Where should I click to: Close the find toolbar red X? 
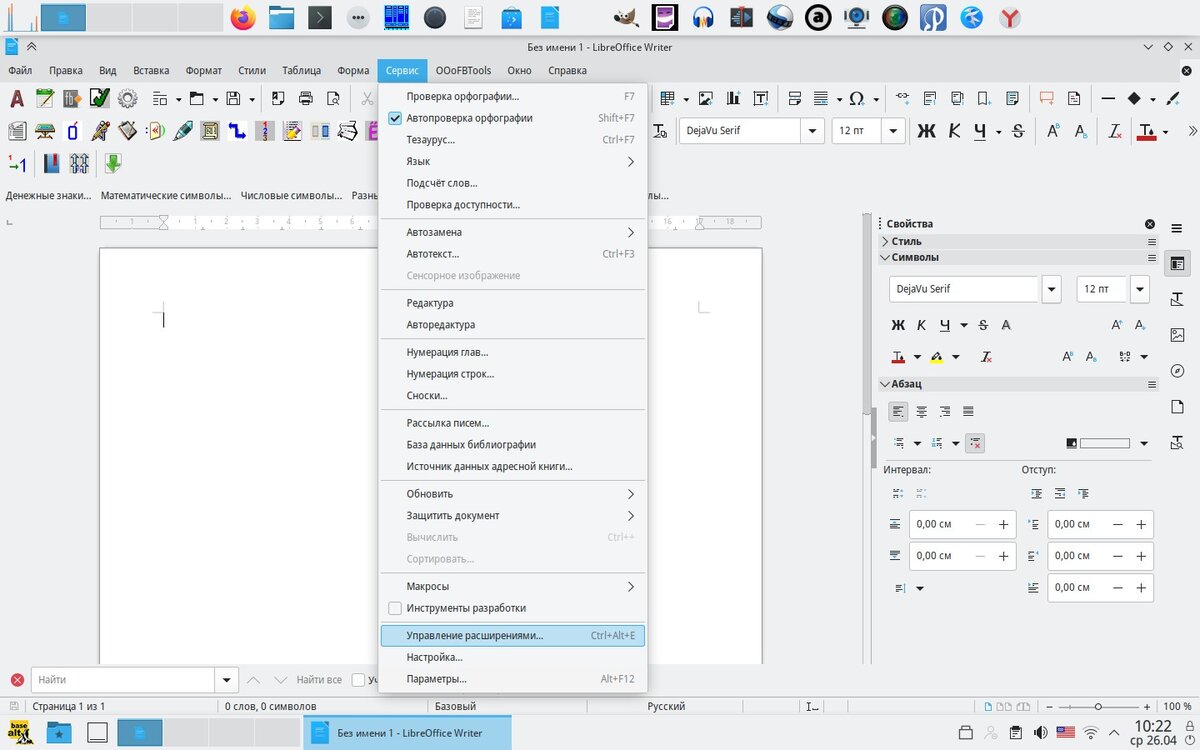point(17,680)
